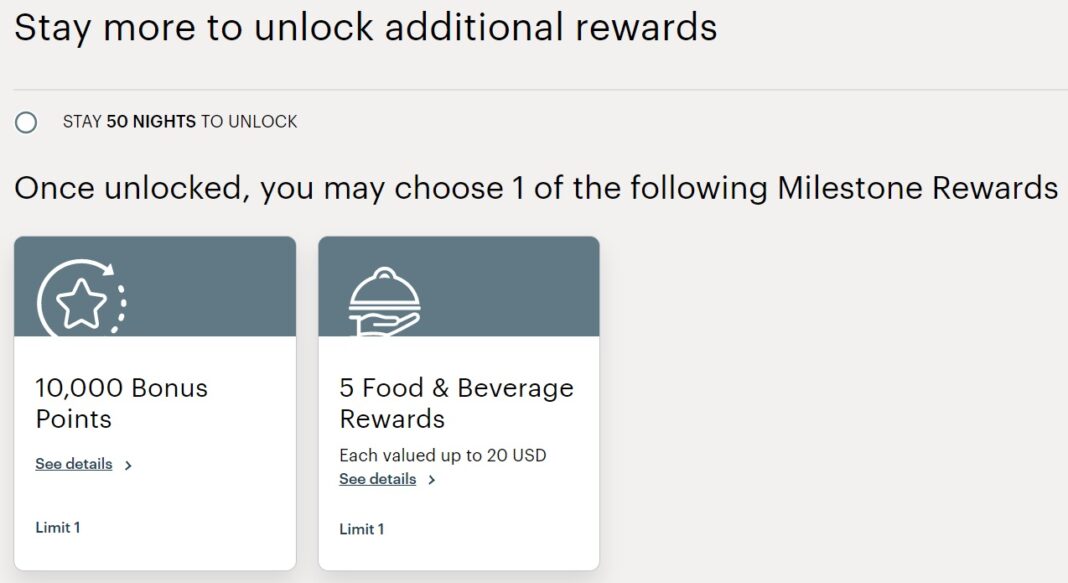Expand the chevron next to Bonus Points See details
The width and height of the screenshot is (1068, 583).
pos(126,464)
